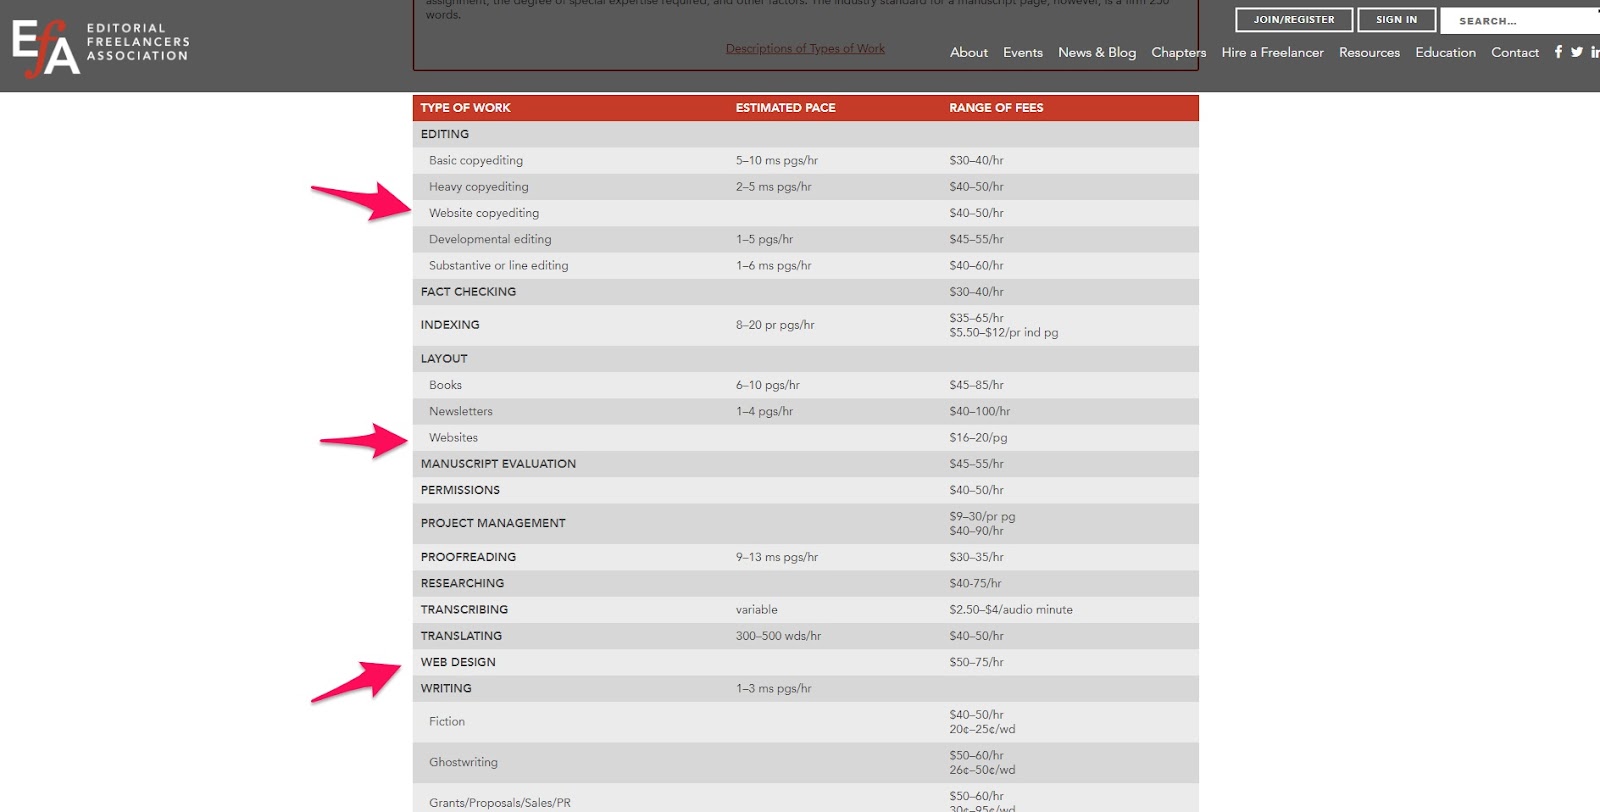
Task: Click the Ghostwriting fee $50–60/hr
Action: coord(977,756)
